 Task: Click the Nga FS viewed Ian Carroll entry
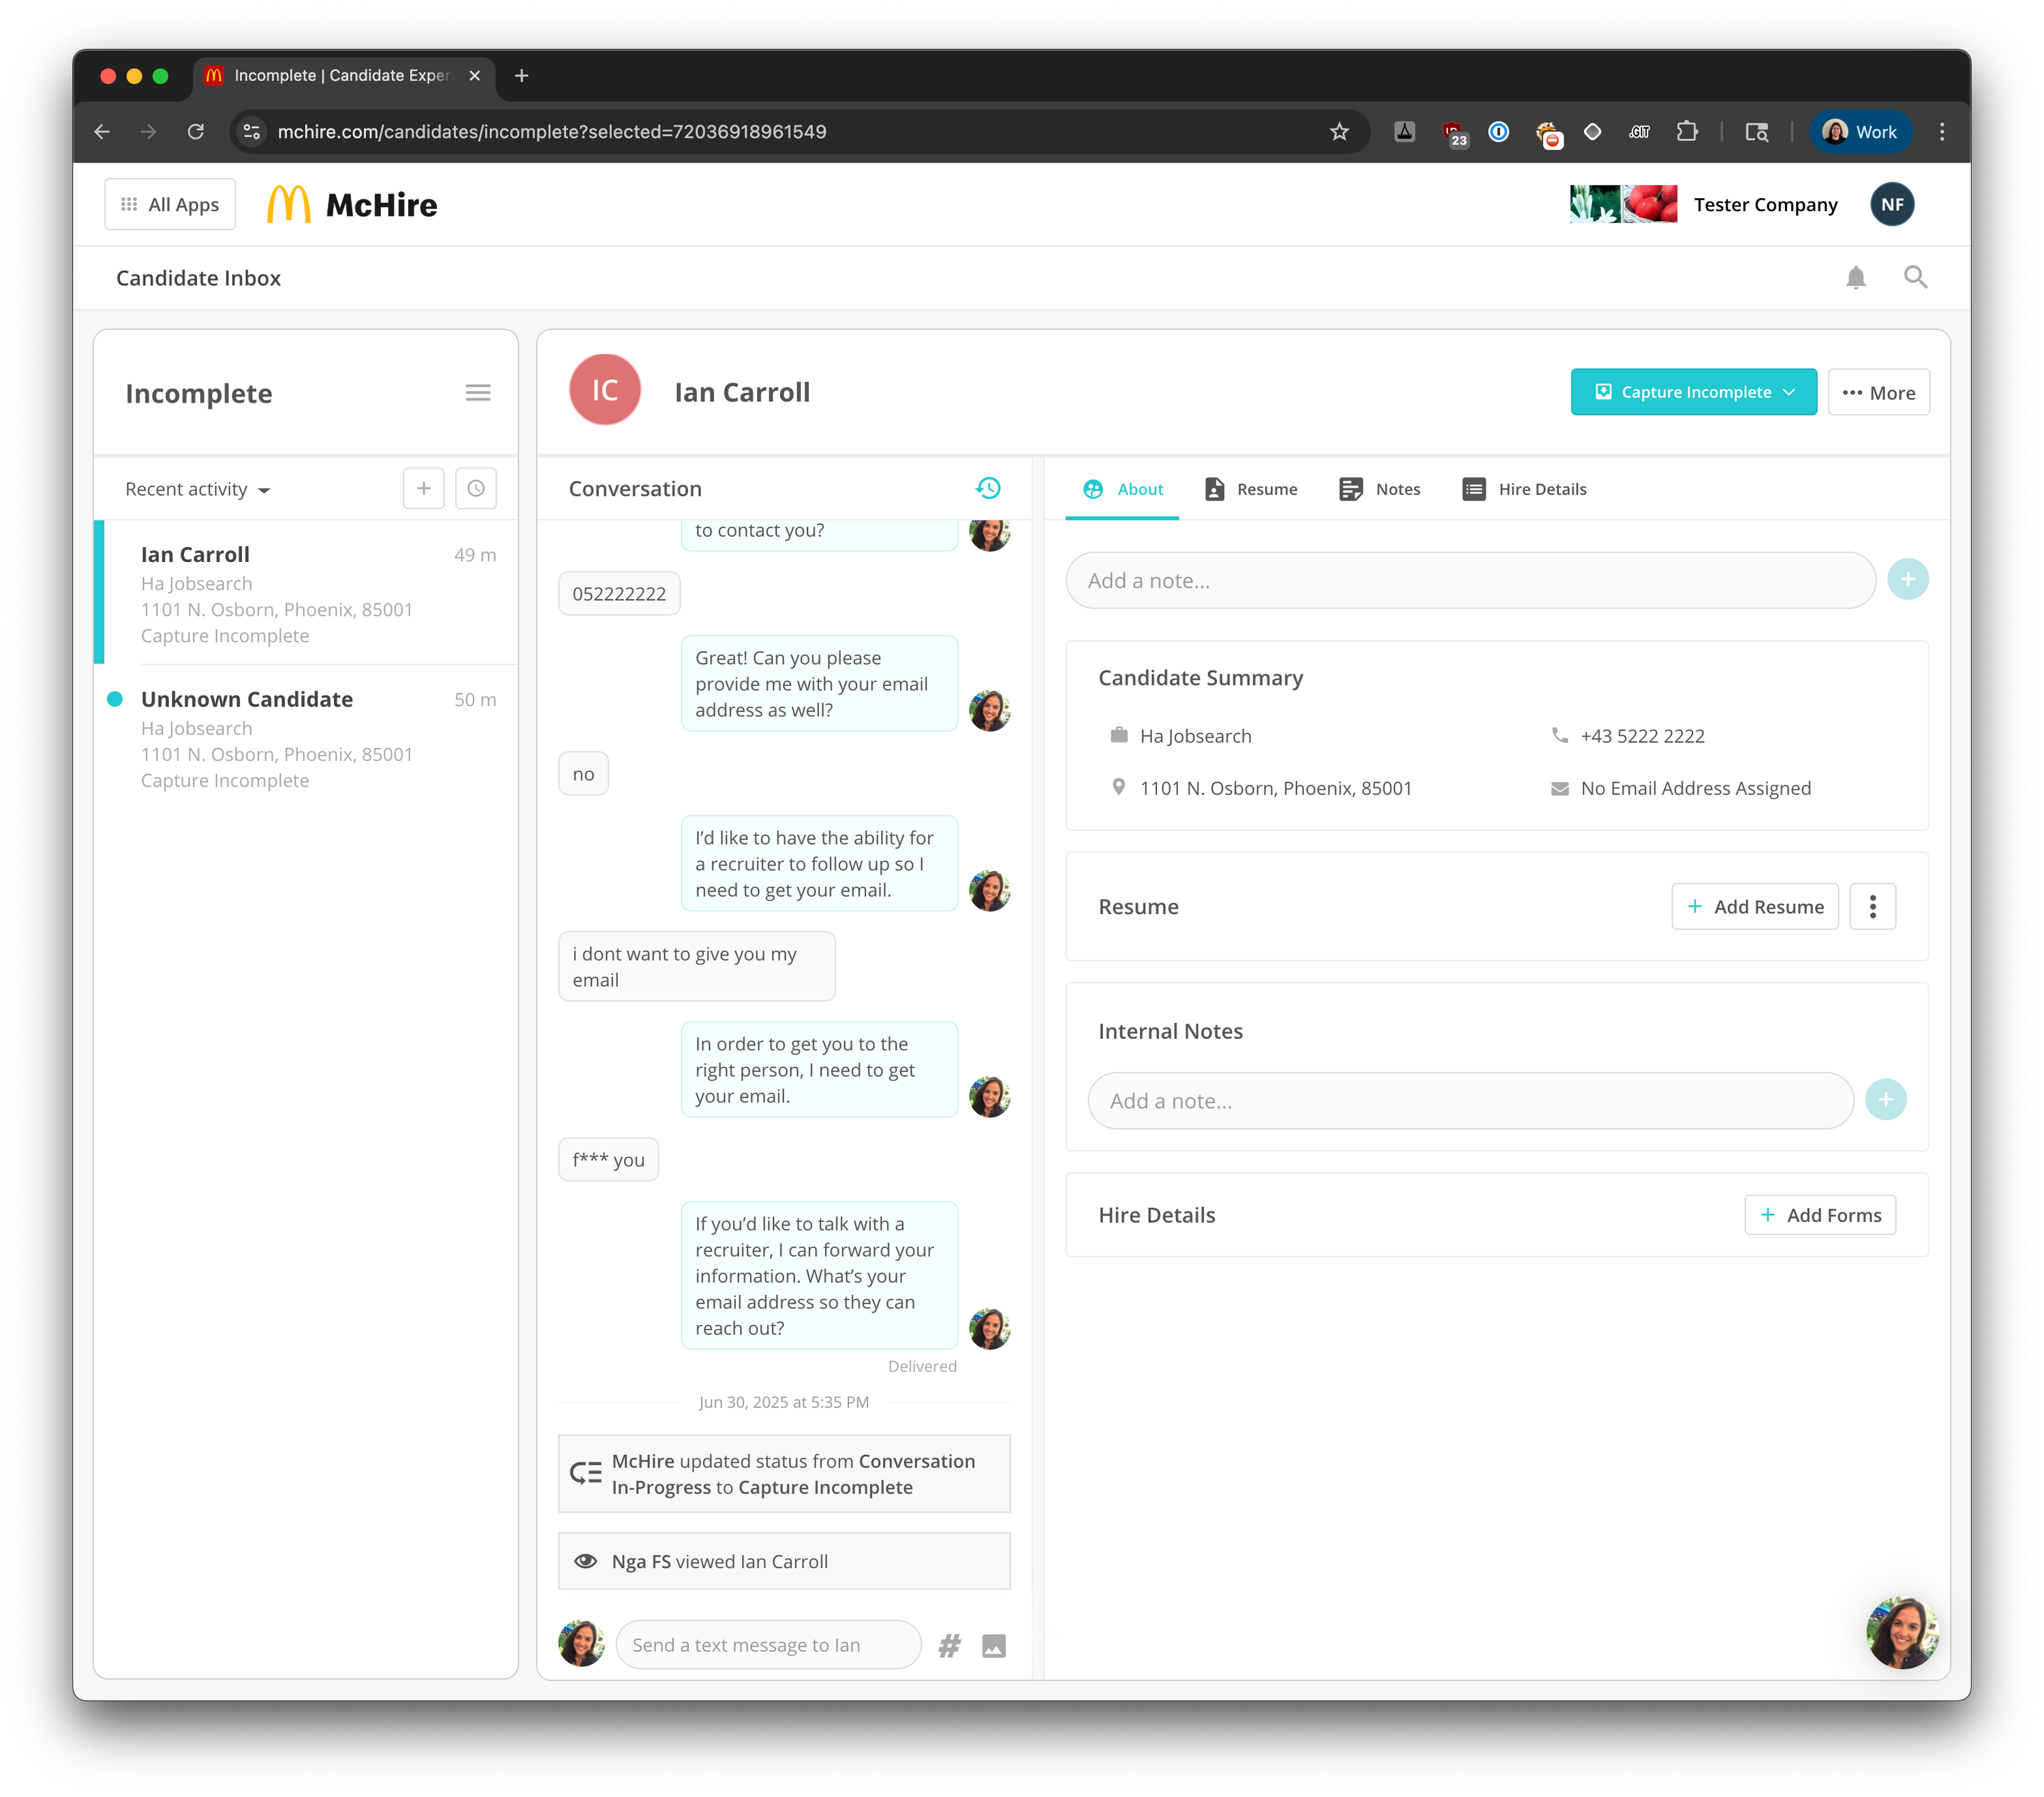click(784, 1561)
